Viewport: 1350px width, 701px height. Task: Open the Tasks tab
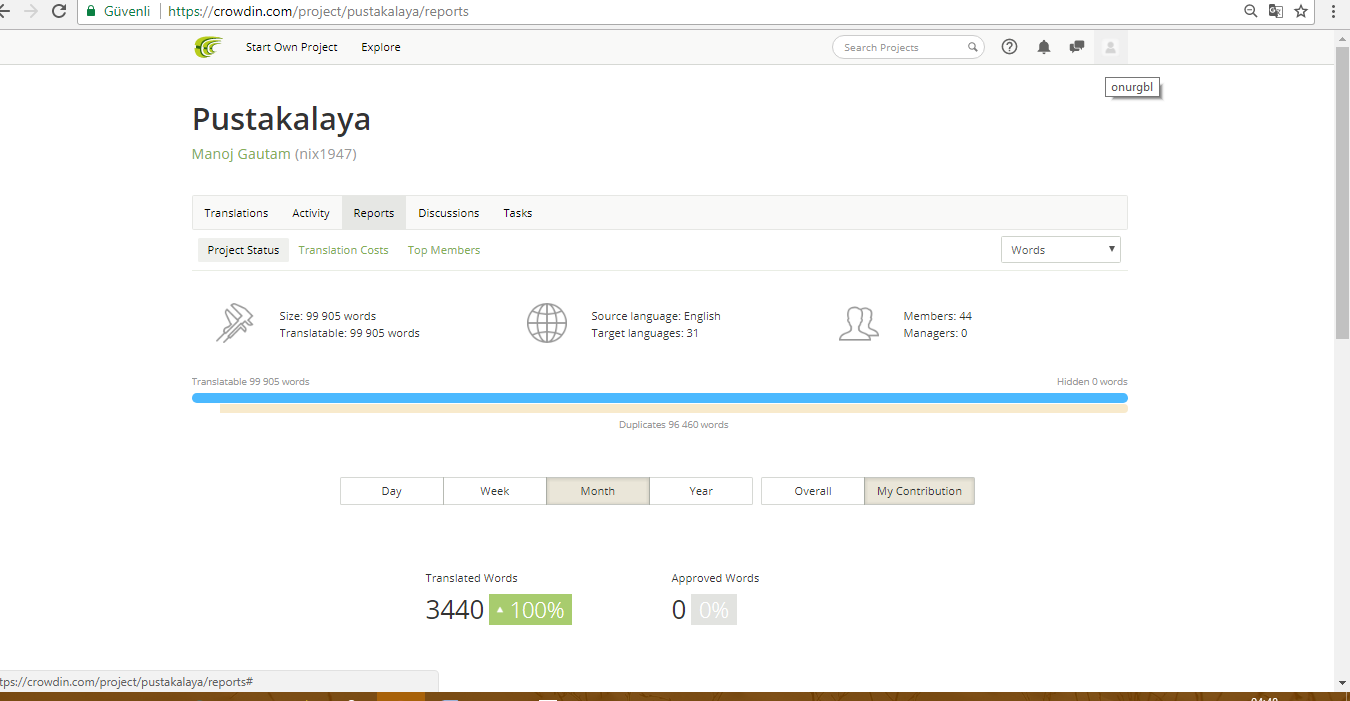518,213
